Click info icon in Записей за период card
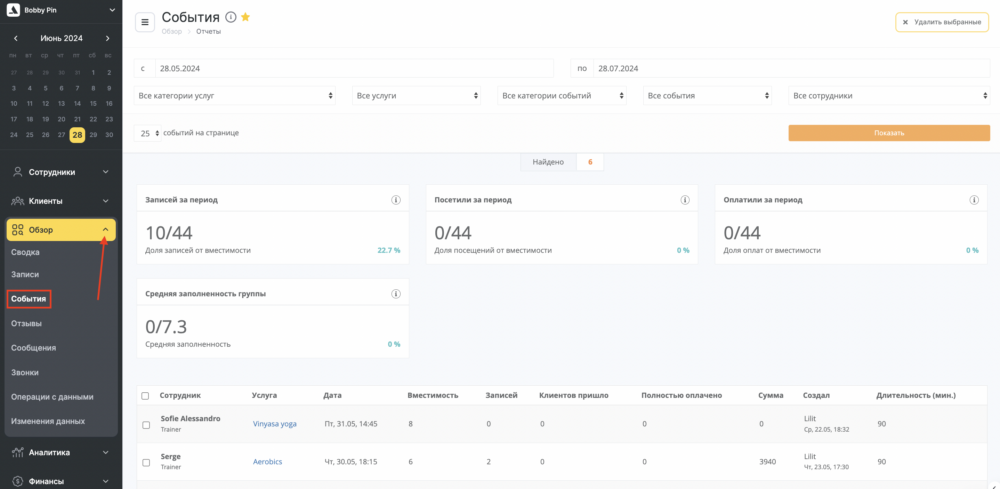Screen dimensions: 1000x489 coord(395,200)
